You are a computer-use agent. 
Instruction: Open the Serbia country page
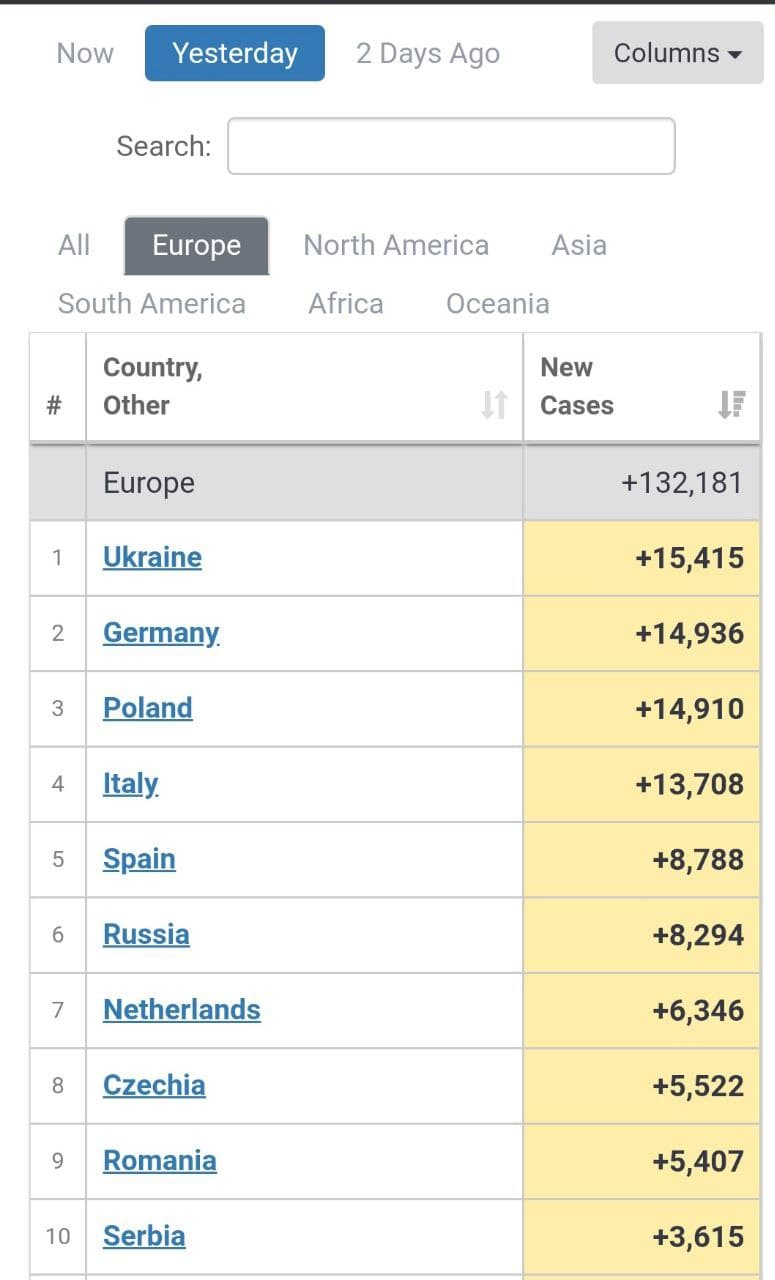click(x=144, y=1236)
